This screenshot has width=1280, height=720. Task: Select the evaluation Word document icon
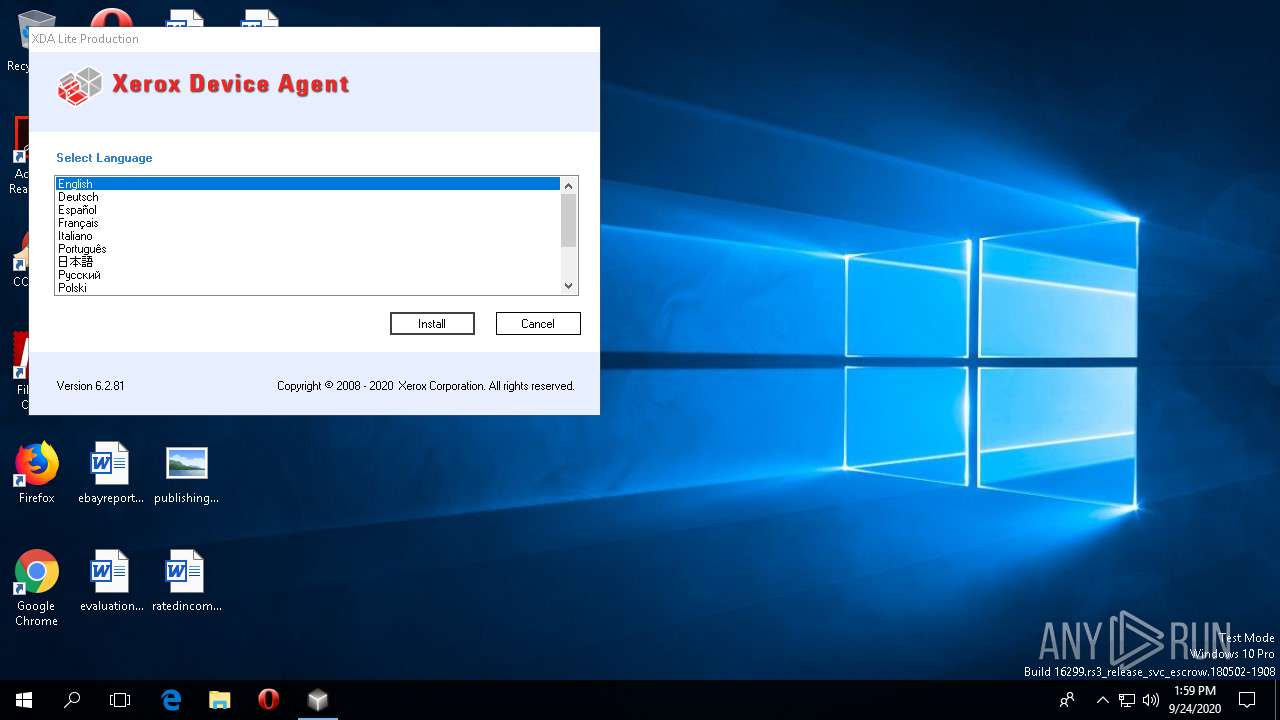(x=111, y=582)
